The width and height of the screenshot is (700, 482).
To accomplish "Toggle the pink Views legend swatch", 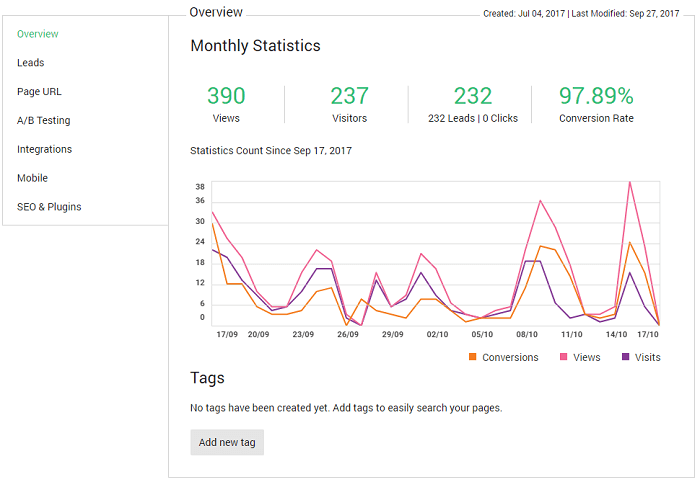I will coord(563,357).
